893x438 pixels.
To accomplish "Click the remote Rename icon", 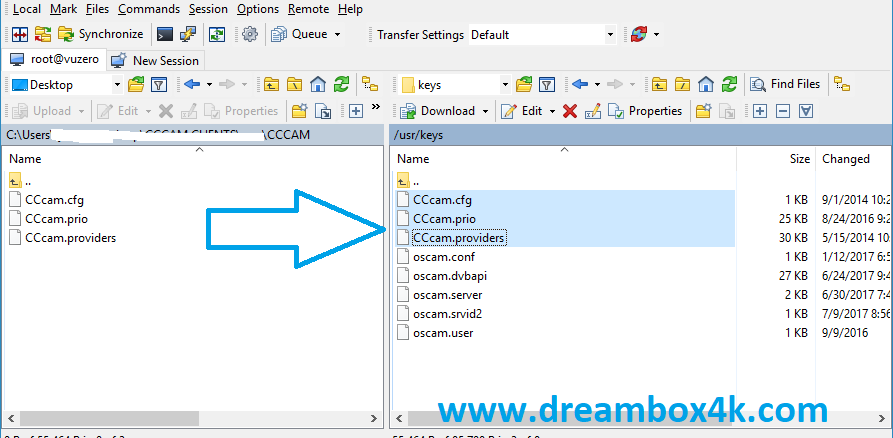I will (592, 111).
